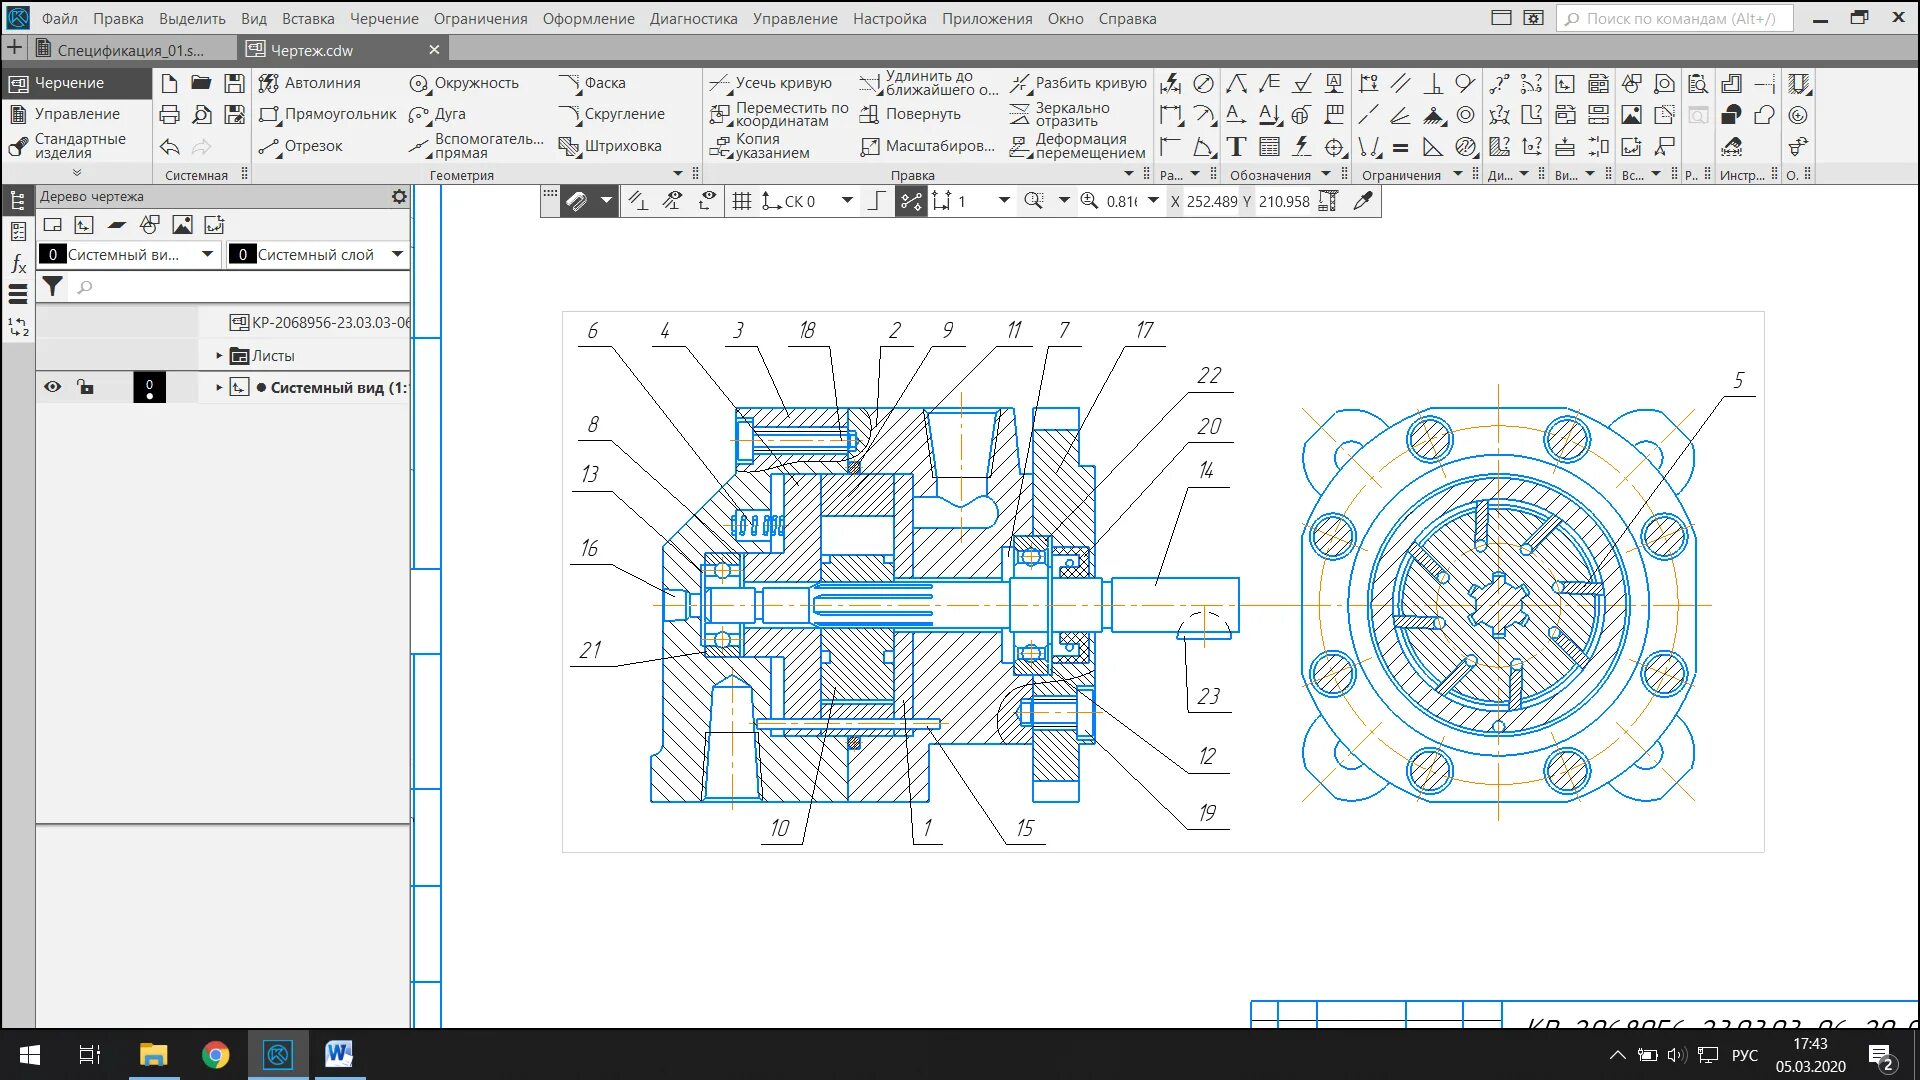The width and height of the screenshot is (1920, 1080).
Task: Click the save document icon
Action: click(x=234, y=83)
